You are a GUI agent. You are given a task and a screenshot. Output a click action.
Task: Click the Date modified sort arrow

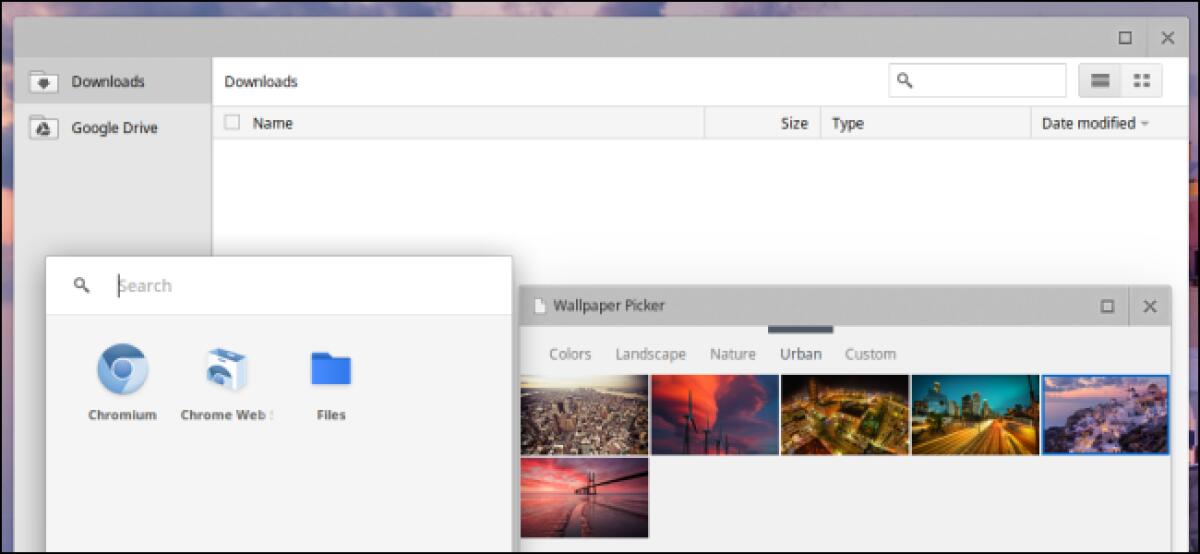point(1144,123)
